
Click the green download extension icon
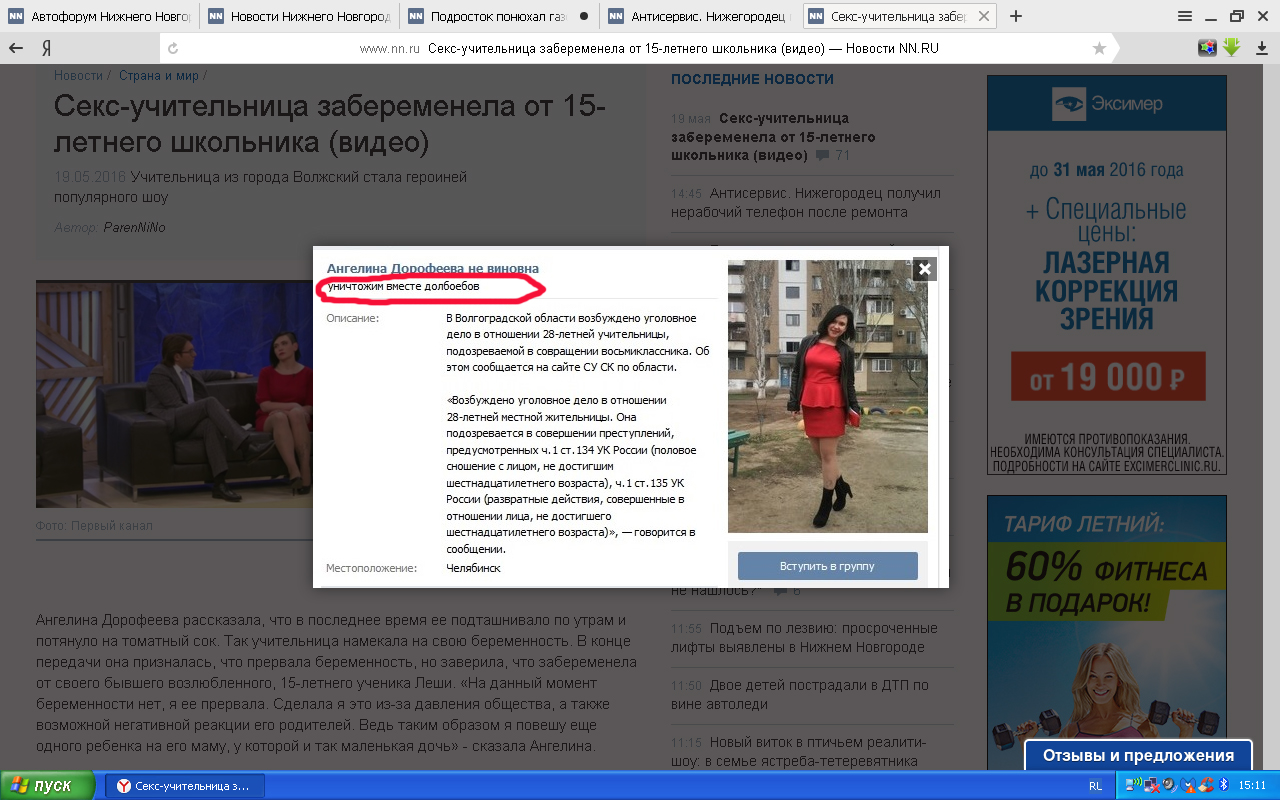click(x=1231, y=47)
